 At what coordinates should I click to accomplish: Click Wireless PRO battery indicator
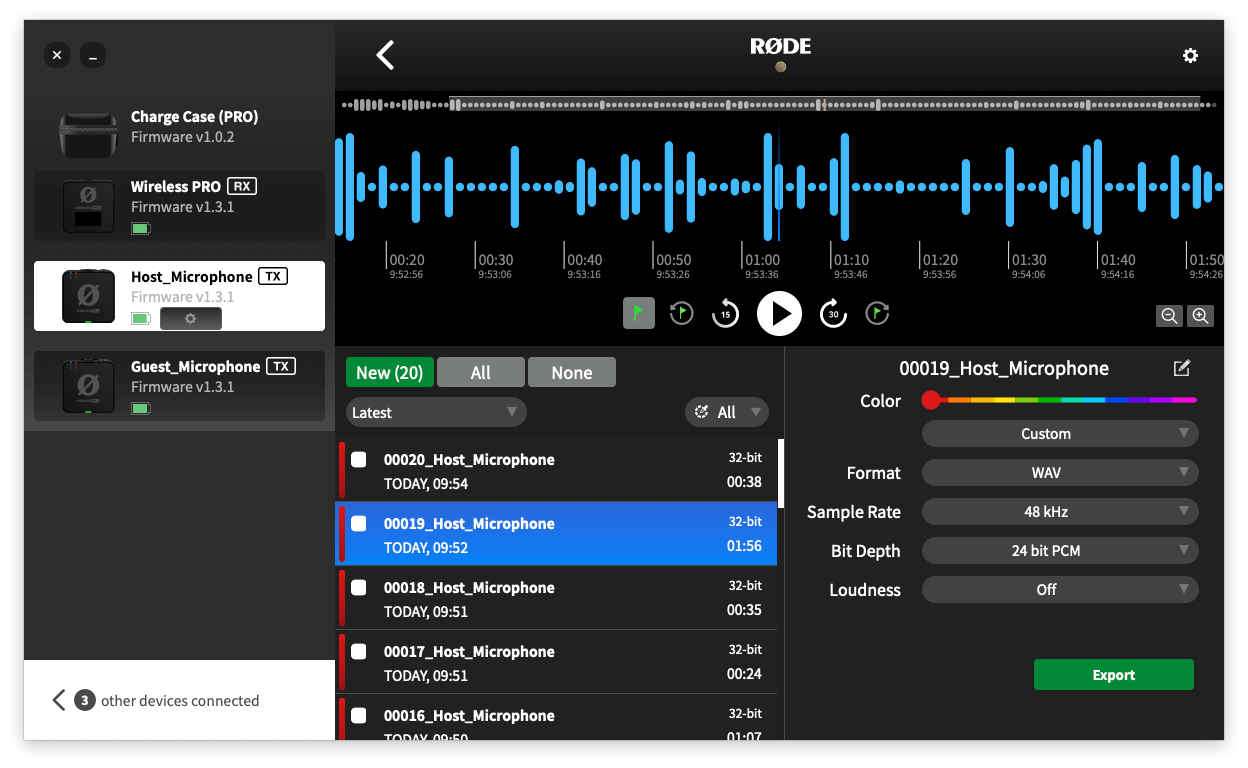point(141,229)
